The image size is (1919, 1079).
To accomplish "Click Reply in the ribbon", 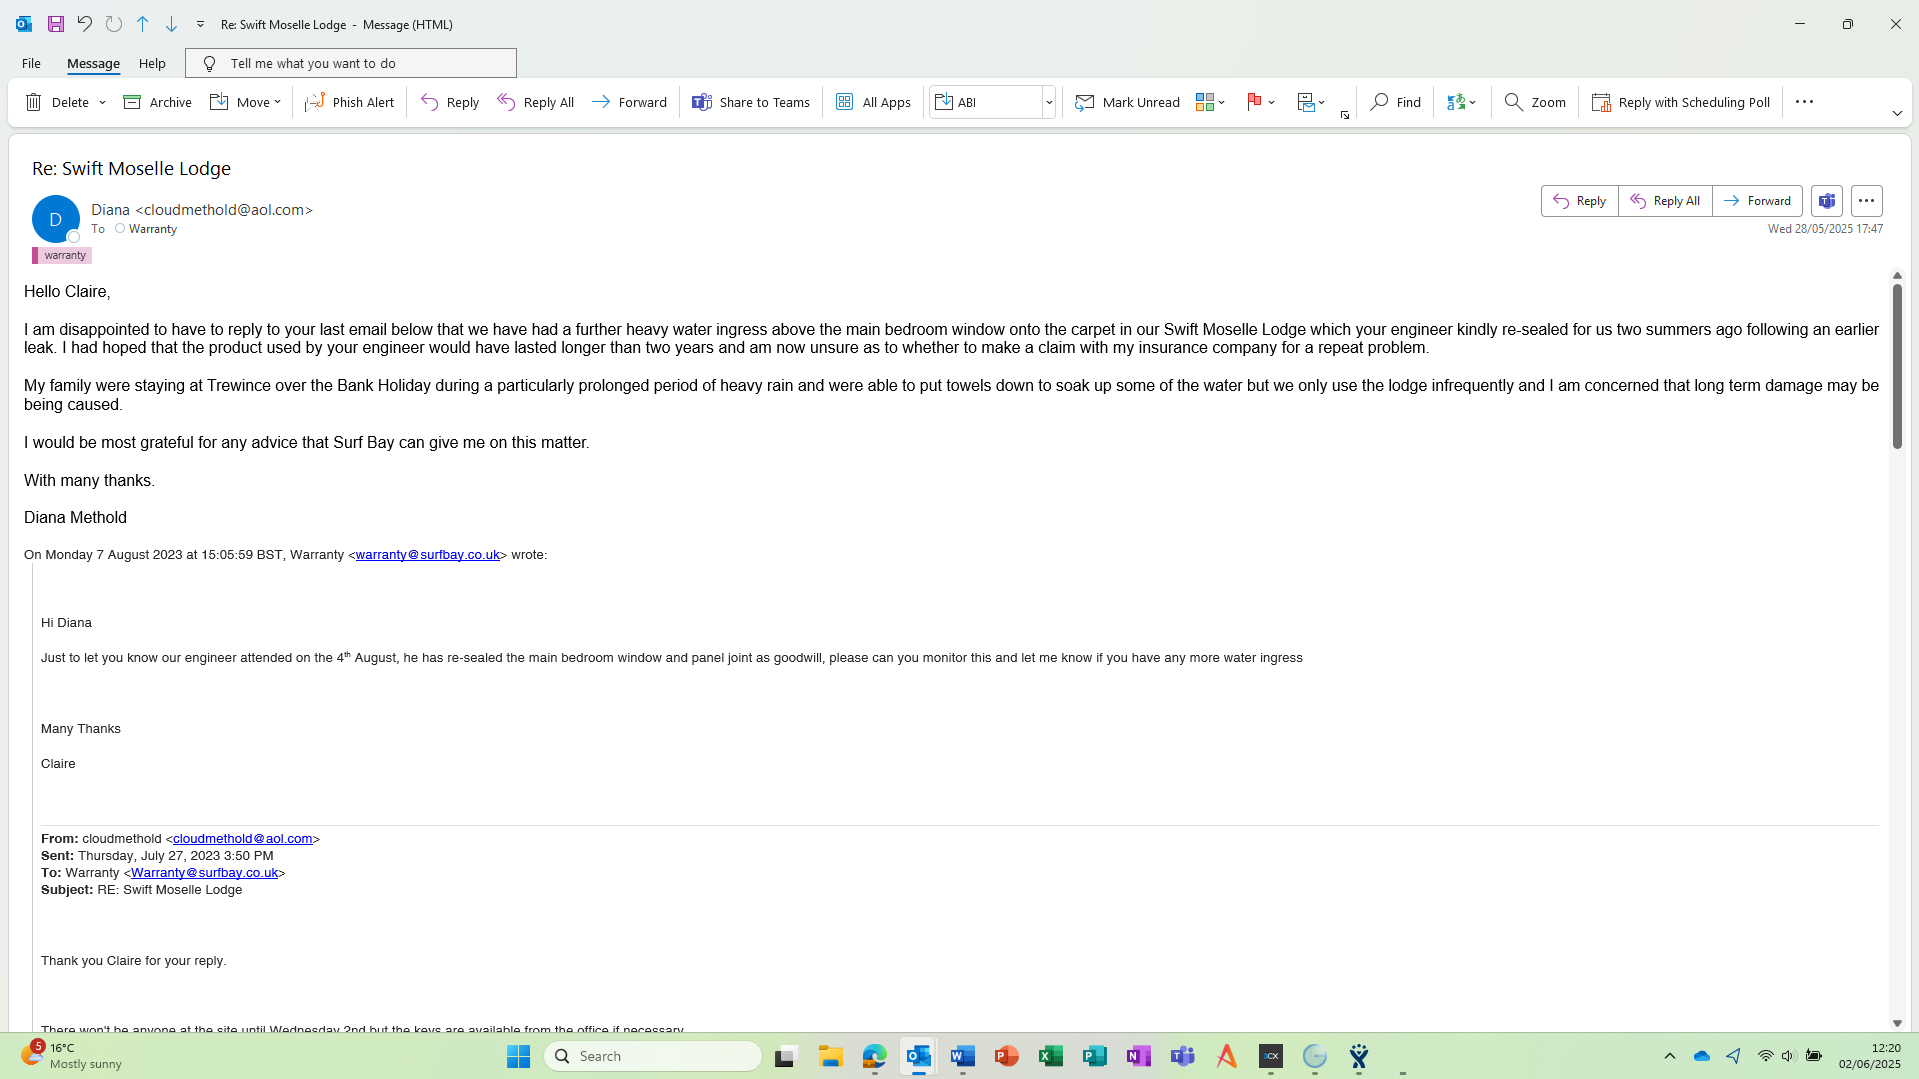I will 450,102.
